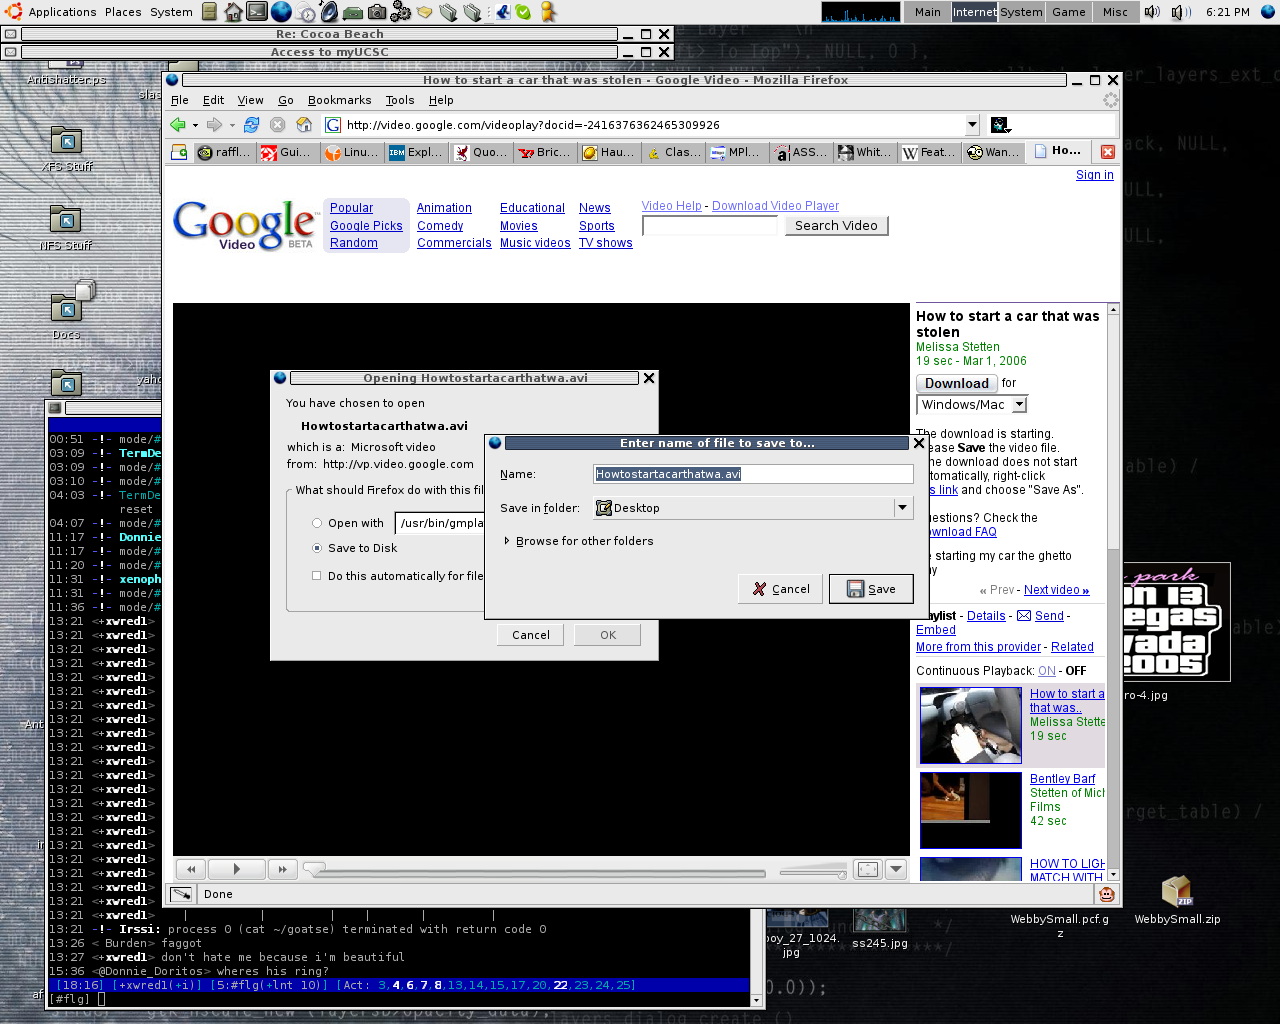The height and width of the screenshot is (1024, 1280).
Task: Reload the page in Firefox
Action: 251,125
